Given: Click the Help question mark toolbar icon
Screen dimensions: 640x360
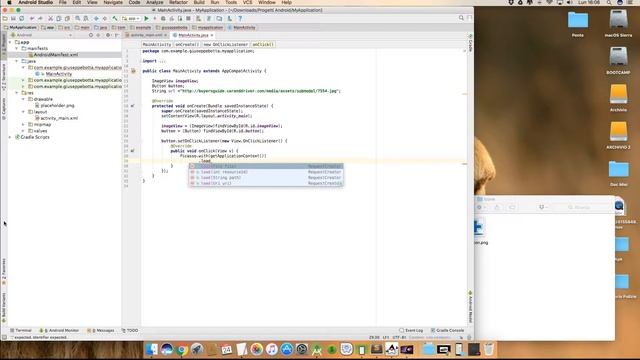Looking at the screenshot, I should point(240,18).
